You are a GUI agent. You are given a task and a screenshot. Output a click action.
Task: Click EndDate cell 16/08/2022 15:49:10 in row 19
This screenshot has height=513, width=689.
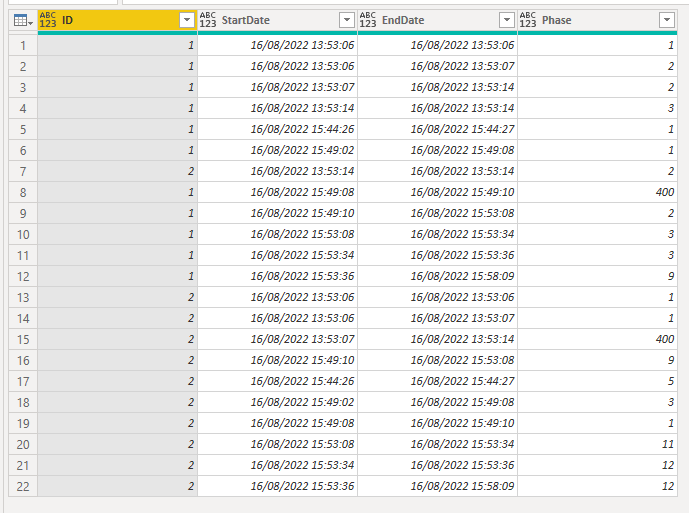coord(438,423)
